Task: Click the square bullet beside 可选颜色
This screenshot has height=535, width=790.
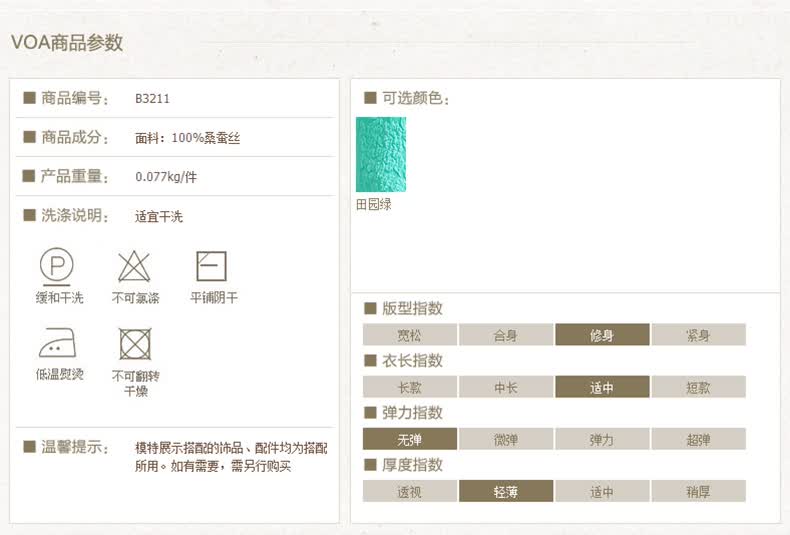Action: tap(370, 98)
